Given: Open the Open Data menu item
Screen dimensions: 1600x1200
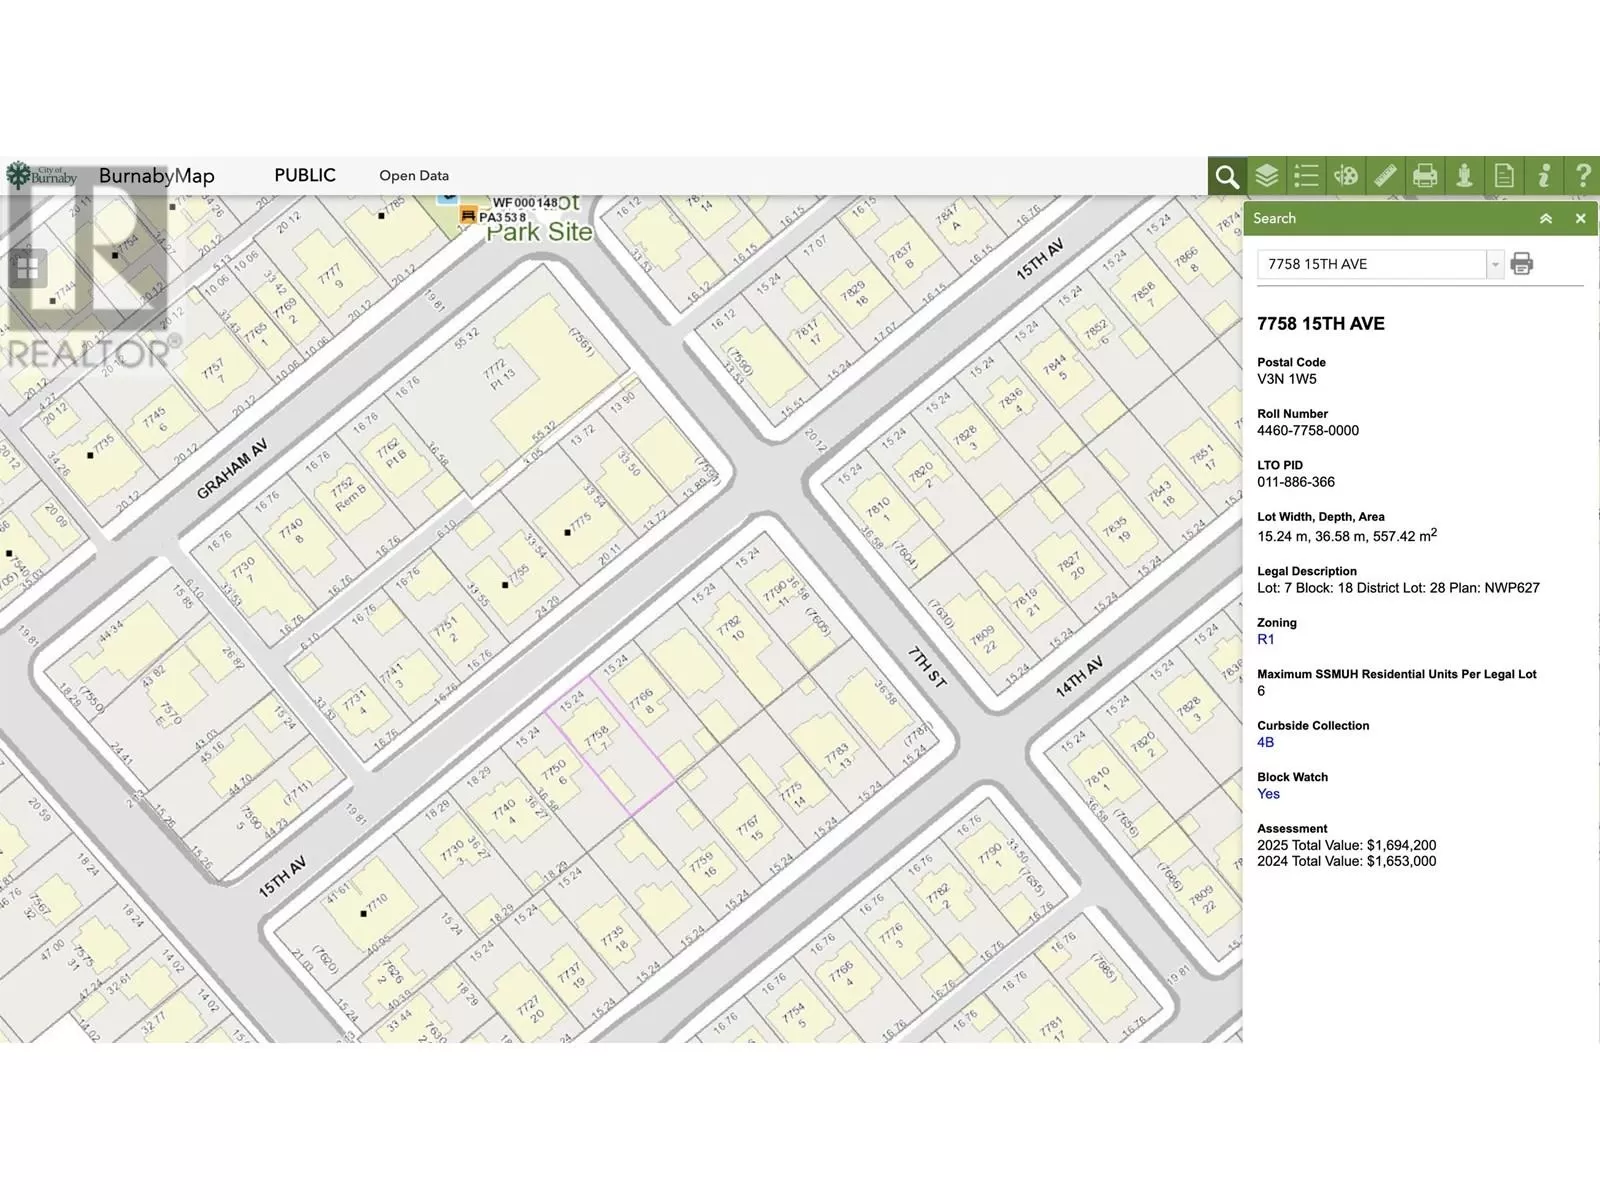Looking at the screenshot, I should point(414,176).
